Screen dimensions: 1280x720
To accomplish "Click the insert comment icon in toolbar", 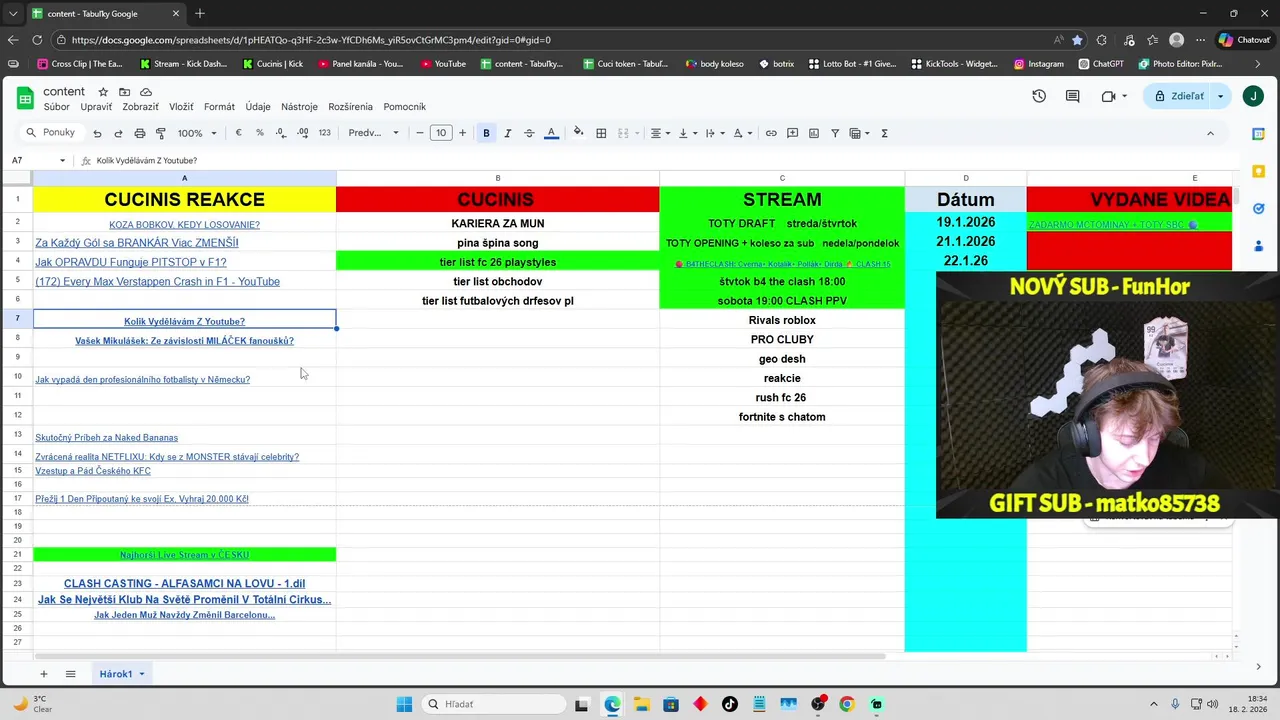I will click(792, 133).
